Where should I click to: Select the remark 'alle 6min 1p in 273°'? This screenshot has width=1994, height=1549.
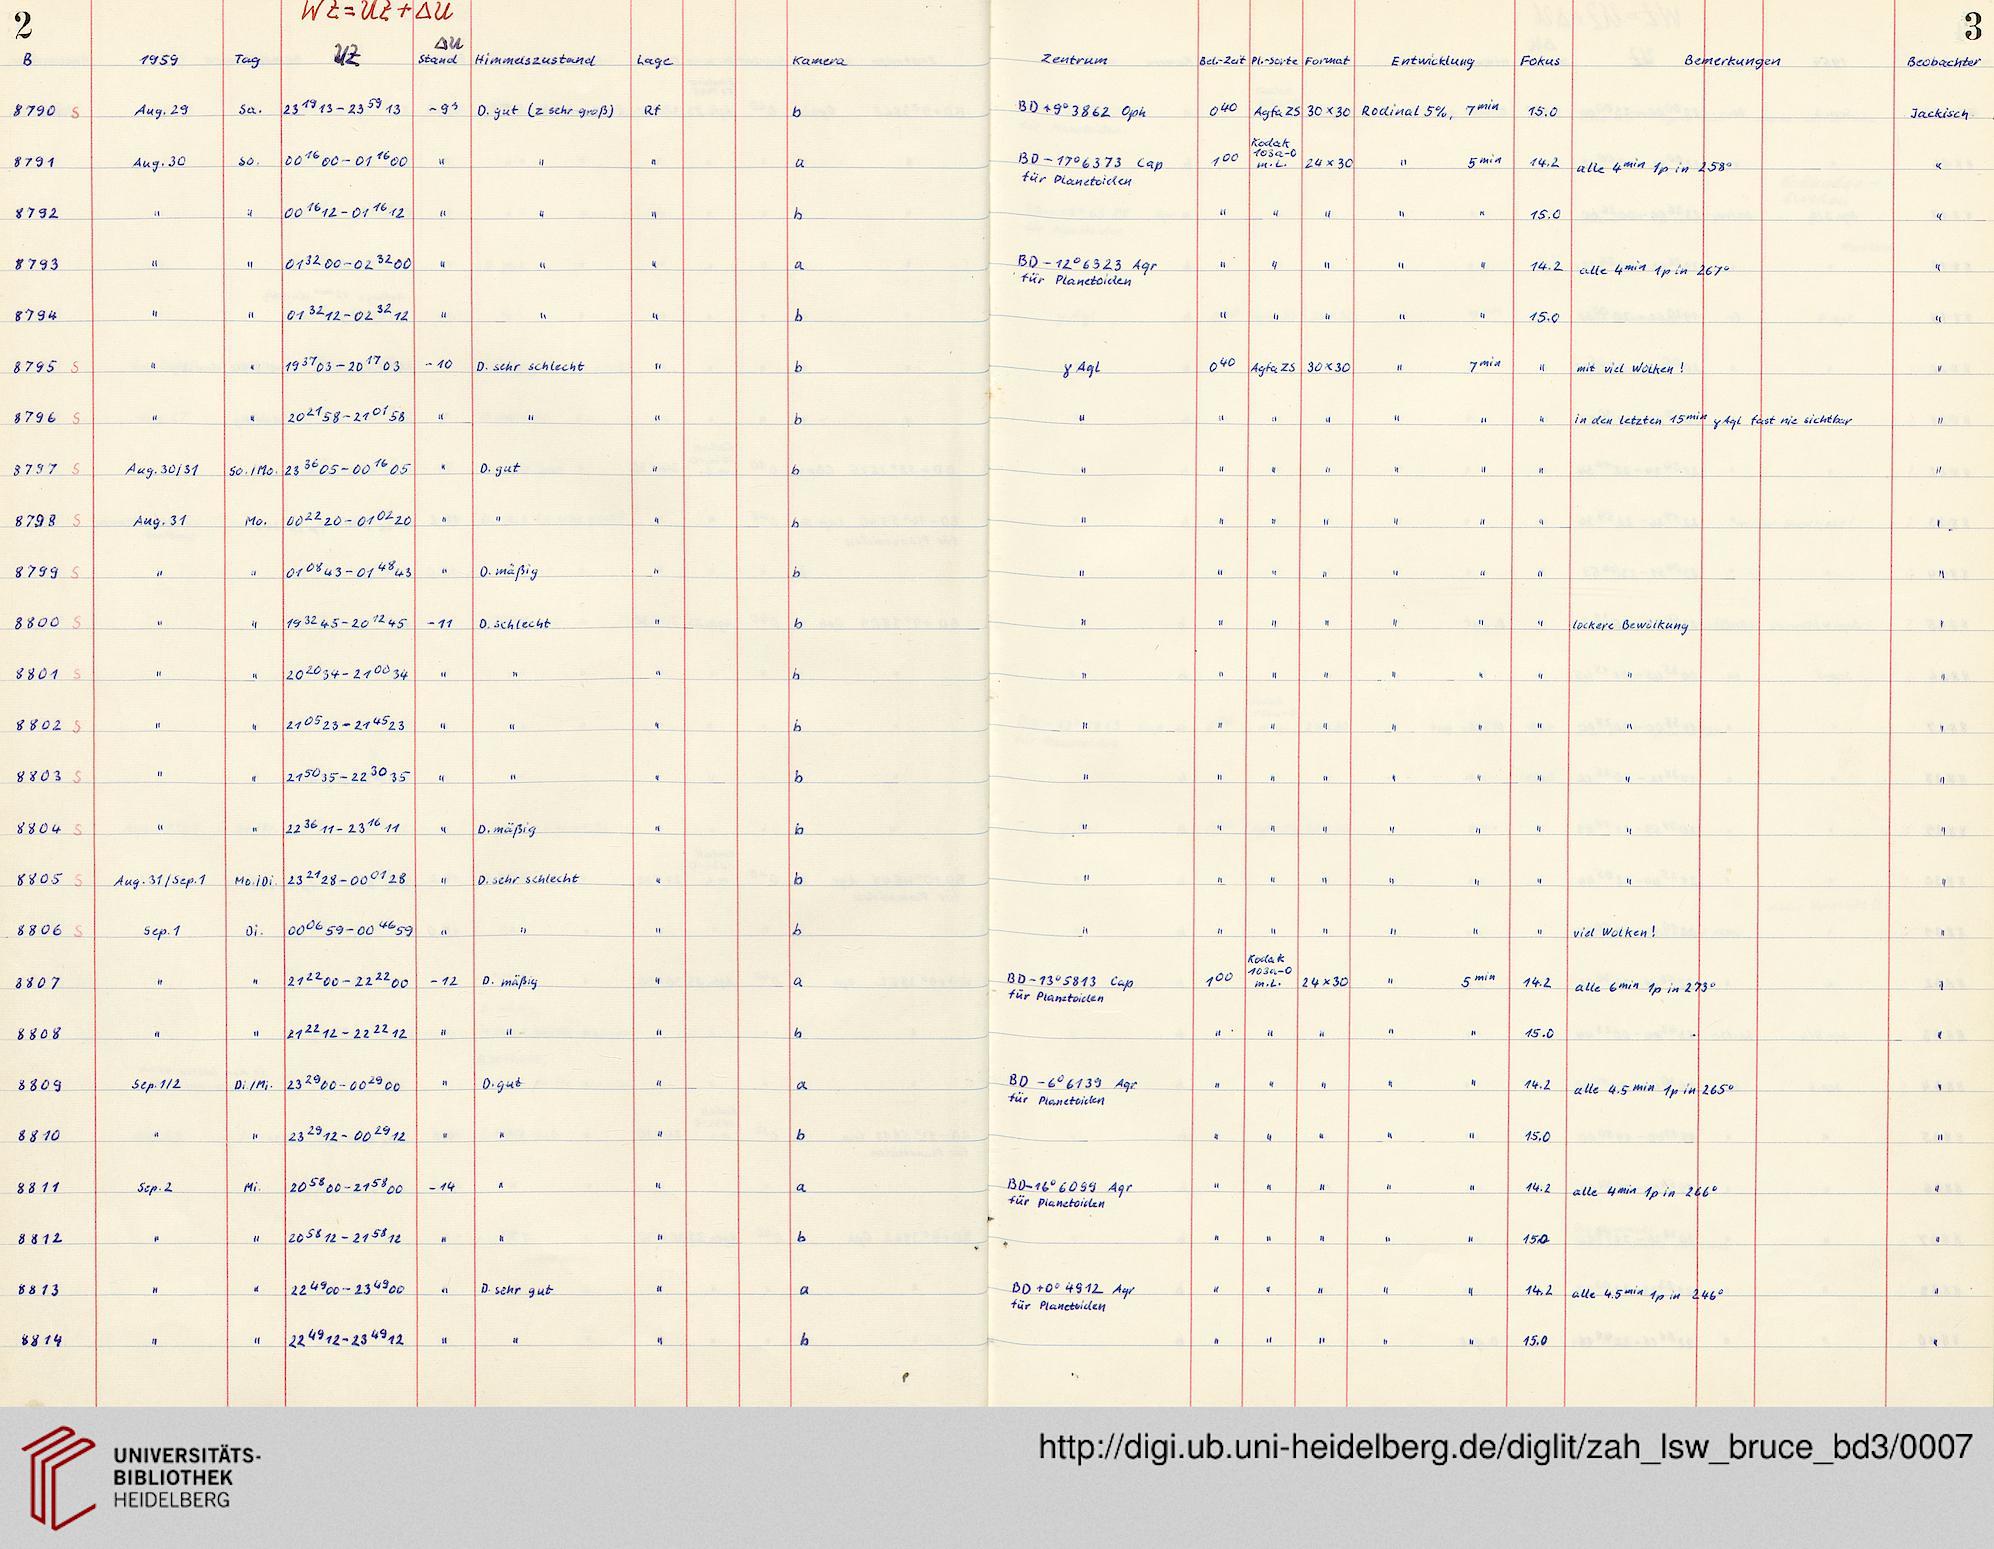[1645, 986]
